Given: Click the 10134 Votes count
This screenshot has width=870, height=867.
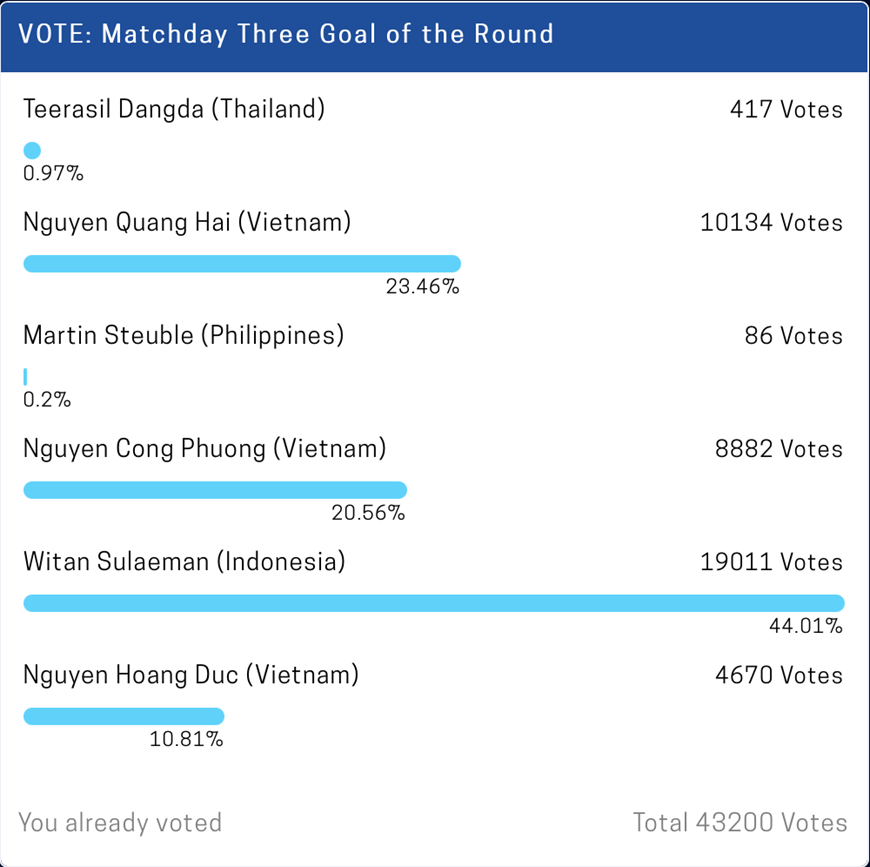Looking at the screenshot, I should point(771,222).
